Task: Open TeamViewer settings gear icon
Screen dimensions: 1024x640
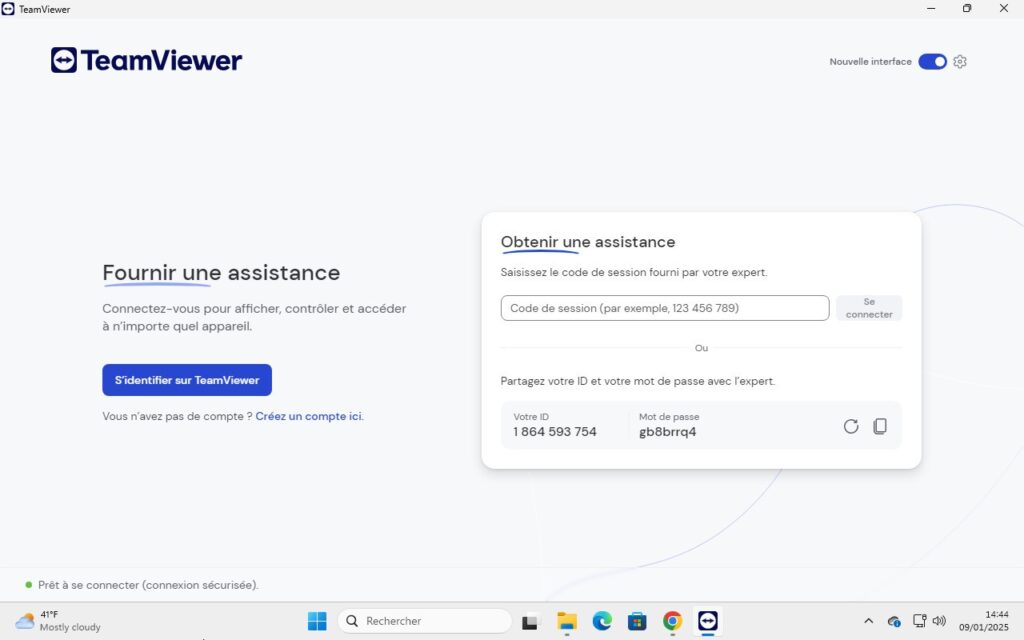Action: 959,61
